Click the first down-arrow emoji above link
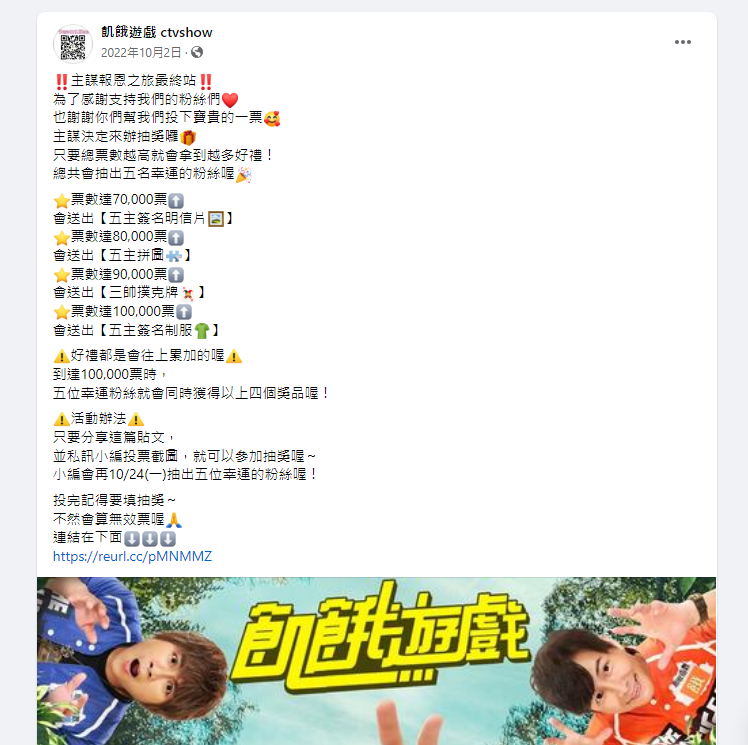748x745 pixels. click(132, 538)
